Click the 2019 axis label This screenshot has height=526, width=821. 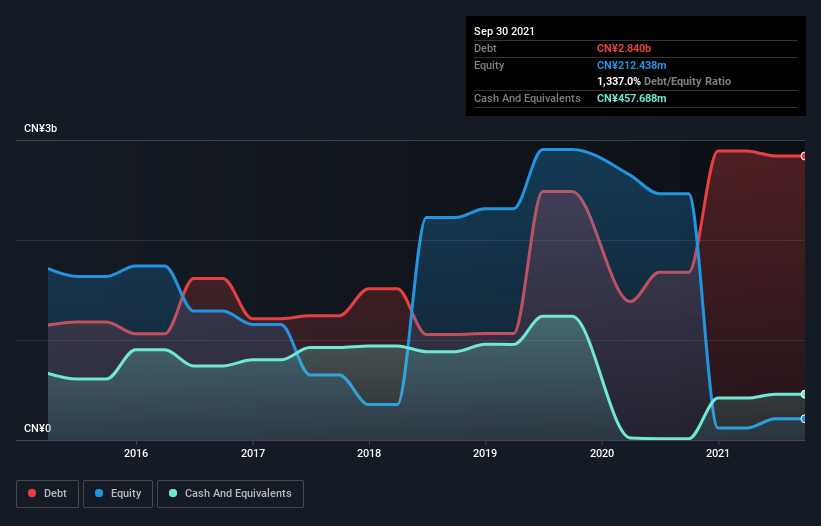coord(485,453)
